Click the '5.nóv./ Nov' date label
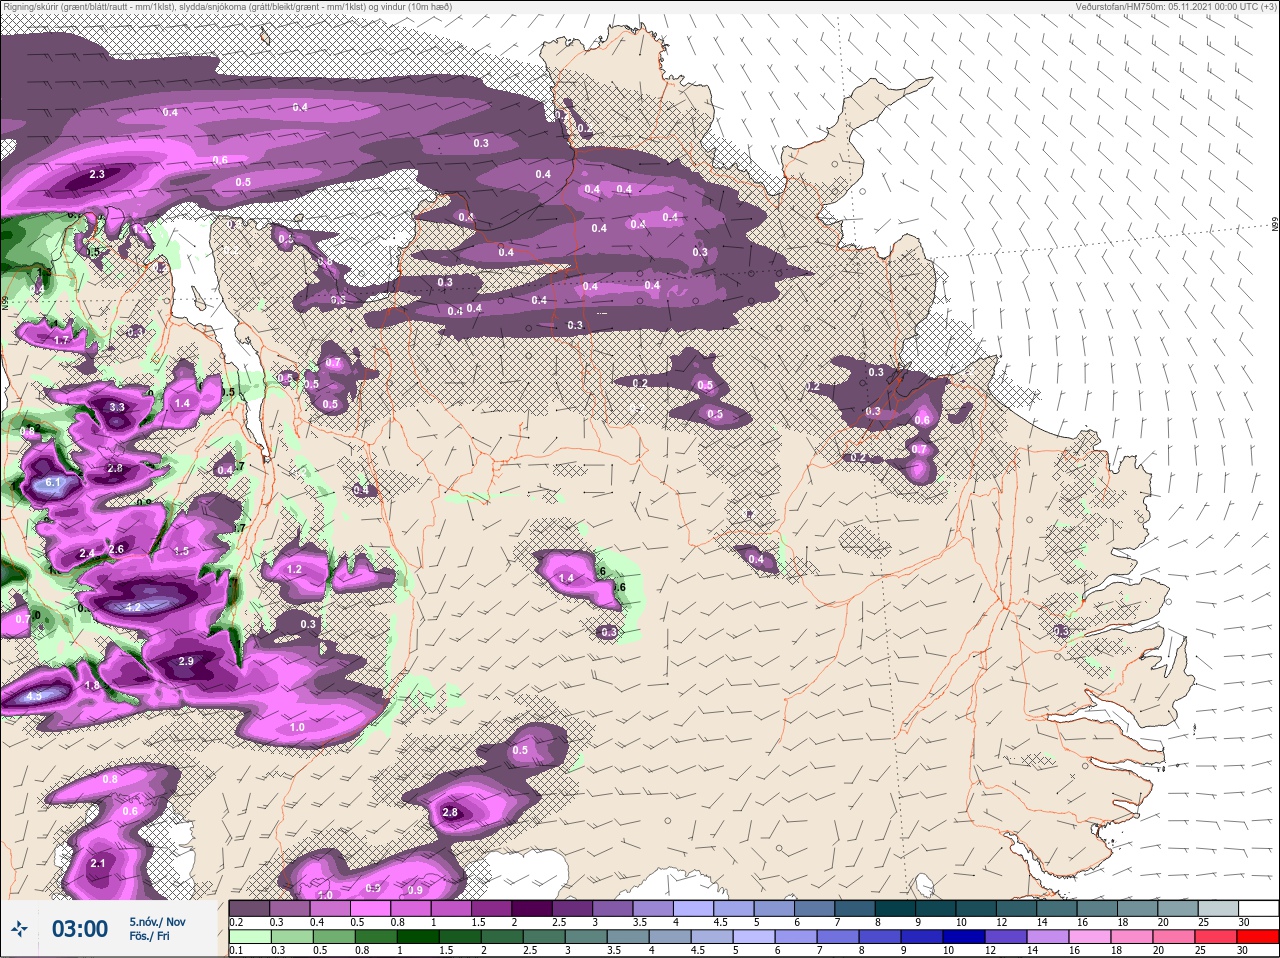 coord(157,921)
